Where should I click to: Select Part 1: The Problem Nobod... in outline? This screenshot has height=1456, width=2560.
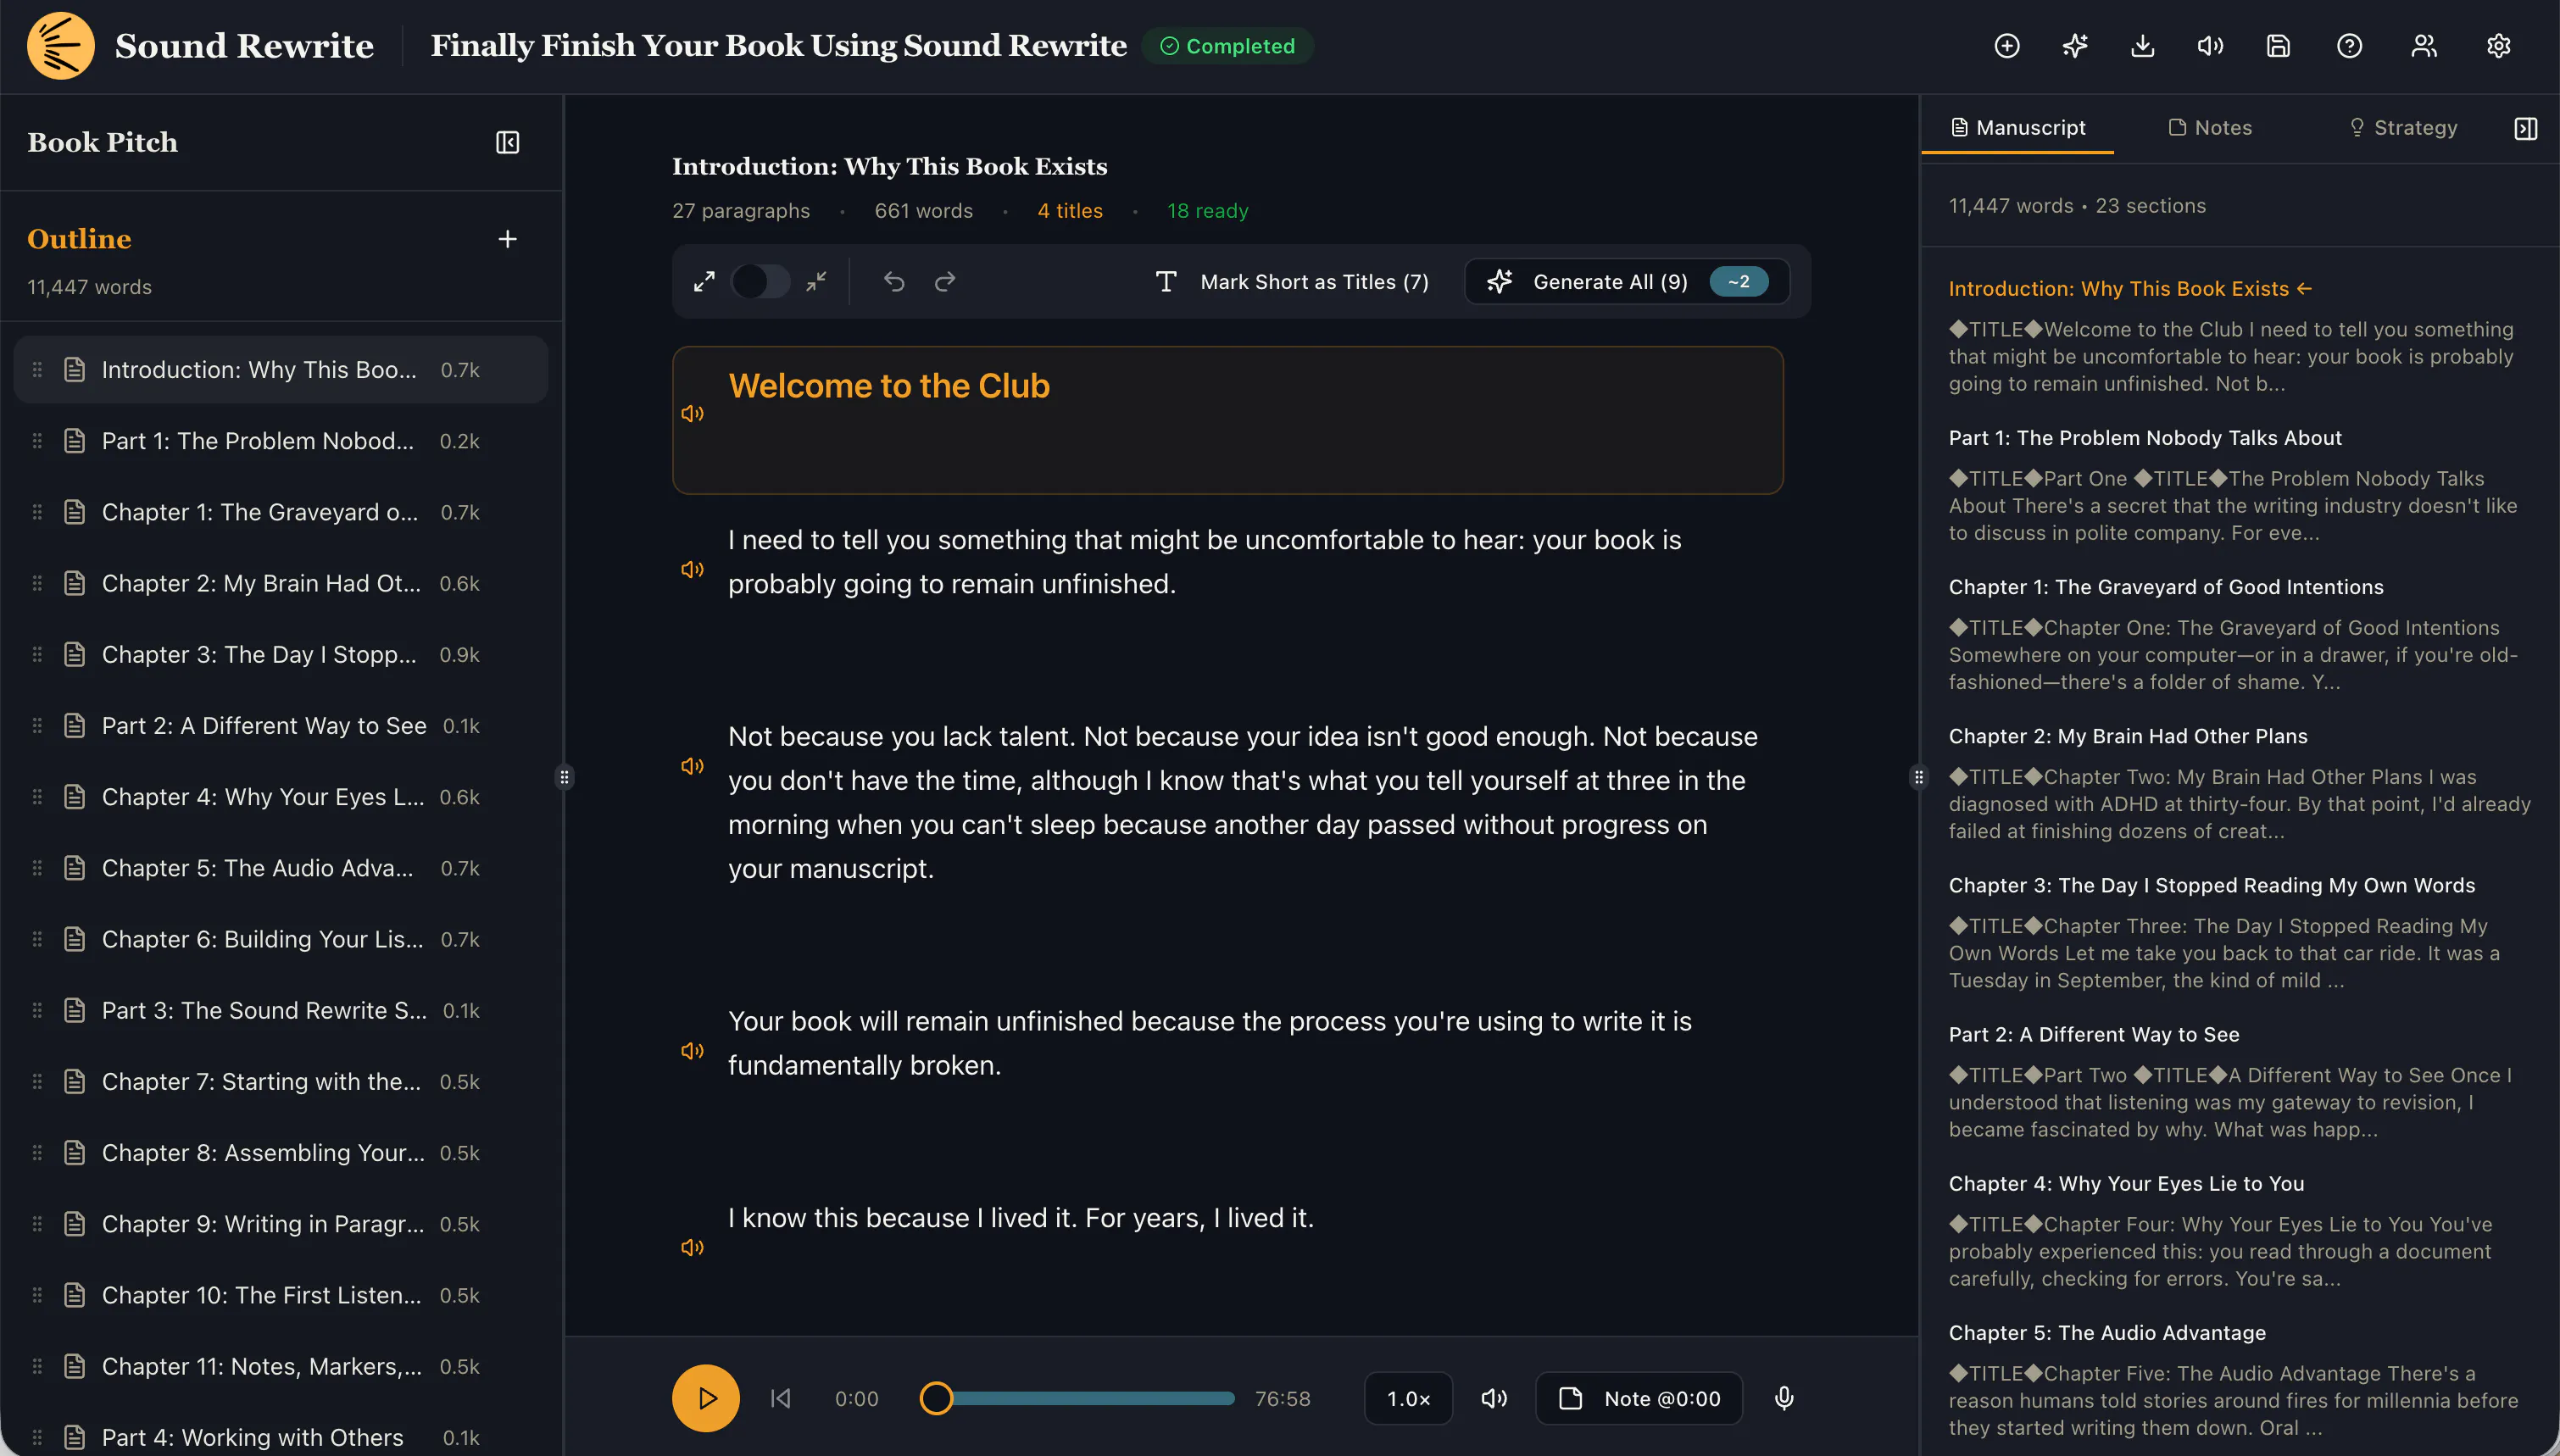tap(281, 441)
